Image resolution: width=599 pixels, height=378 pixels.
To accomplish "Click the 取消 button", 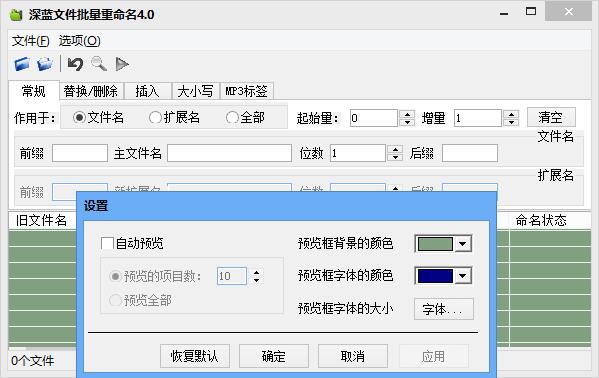I will [x=353, y=356].
